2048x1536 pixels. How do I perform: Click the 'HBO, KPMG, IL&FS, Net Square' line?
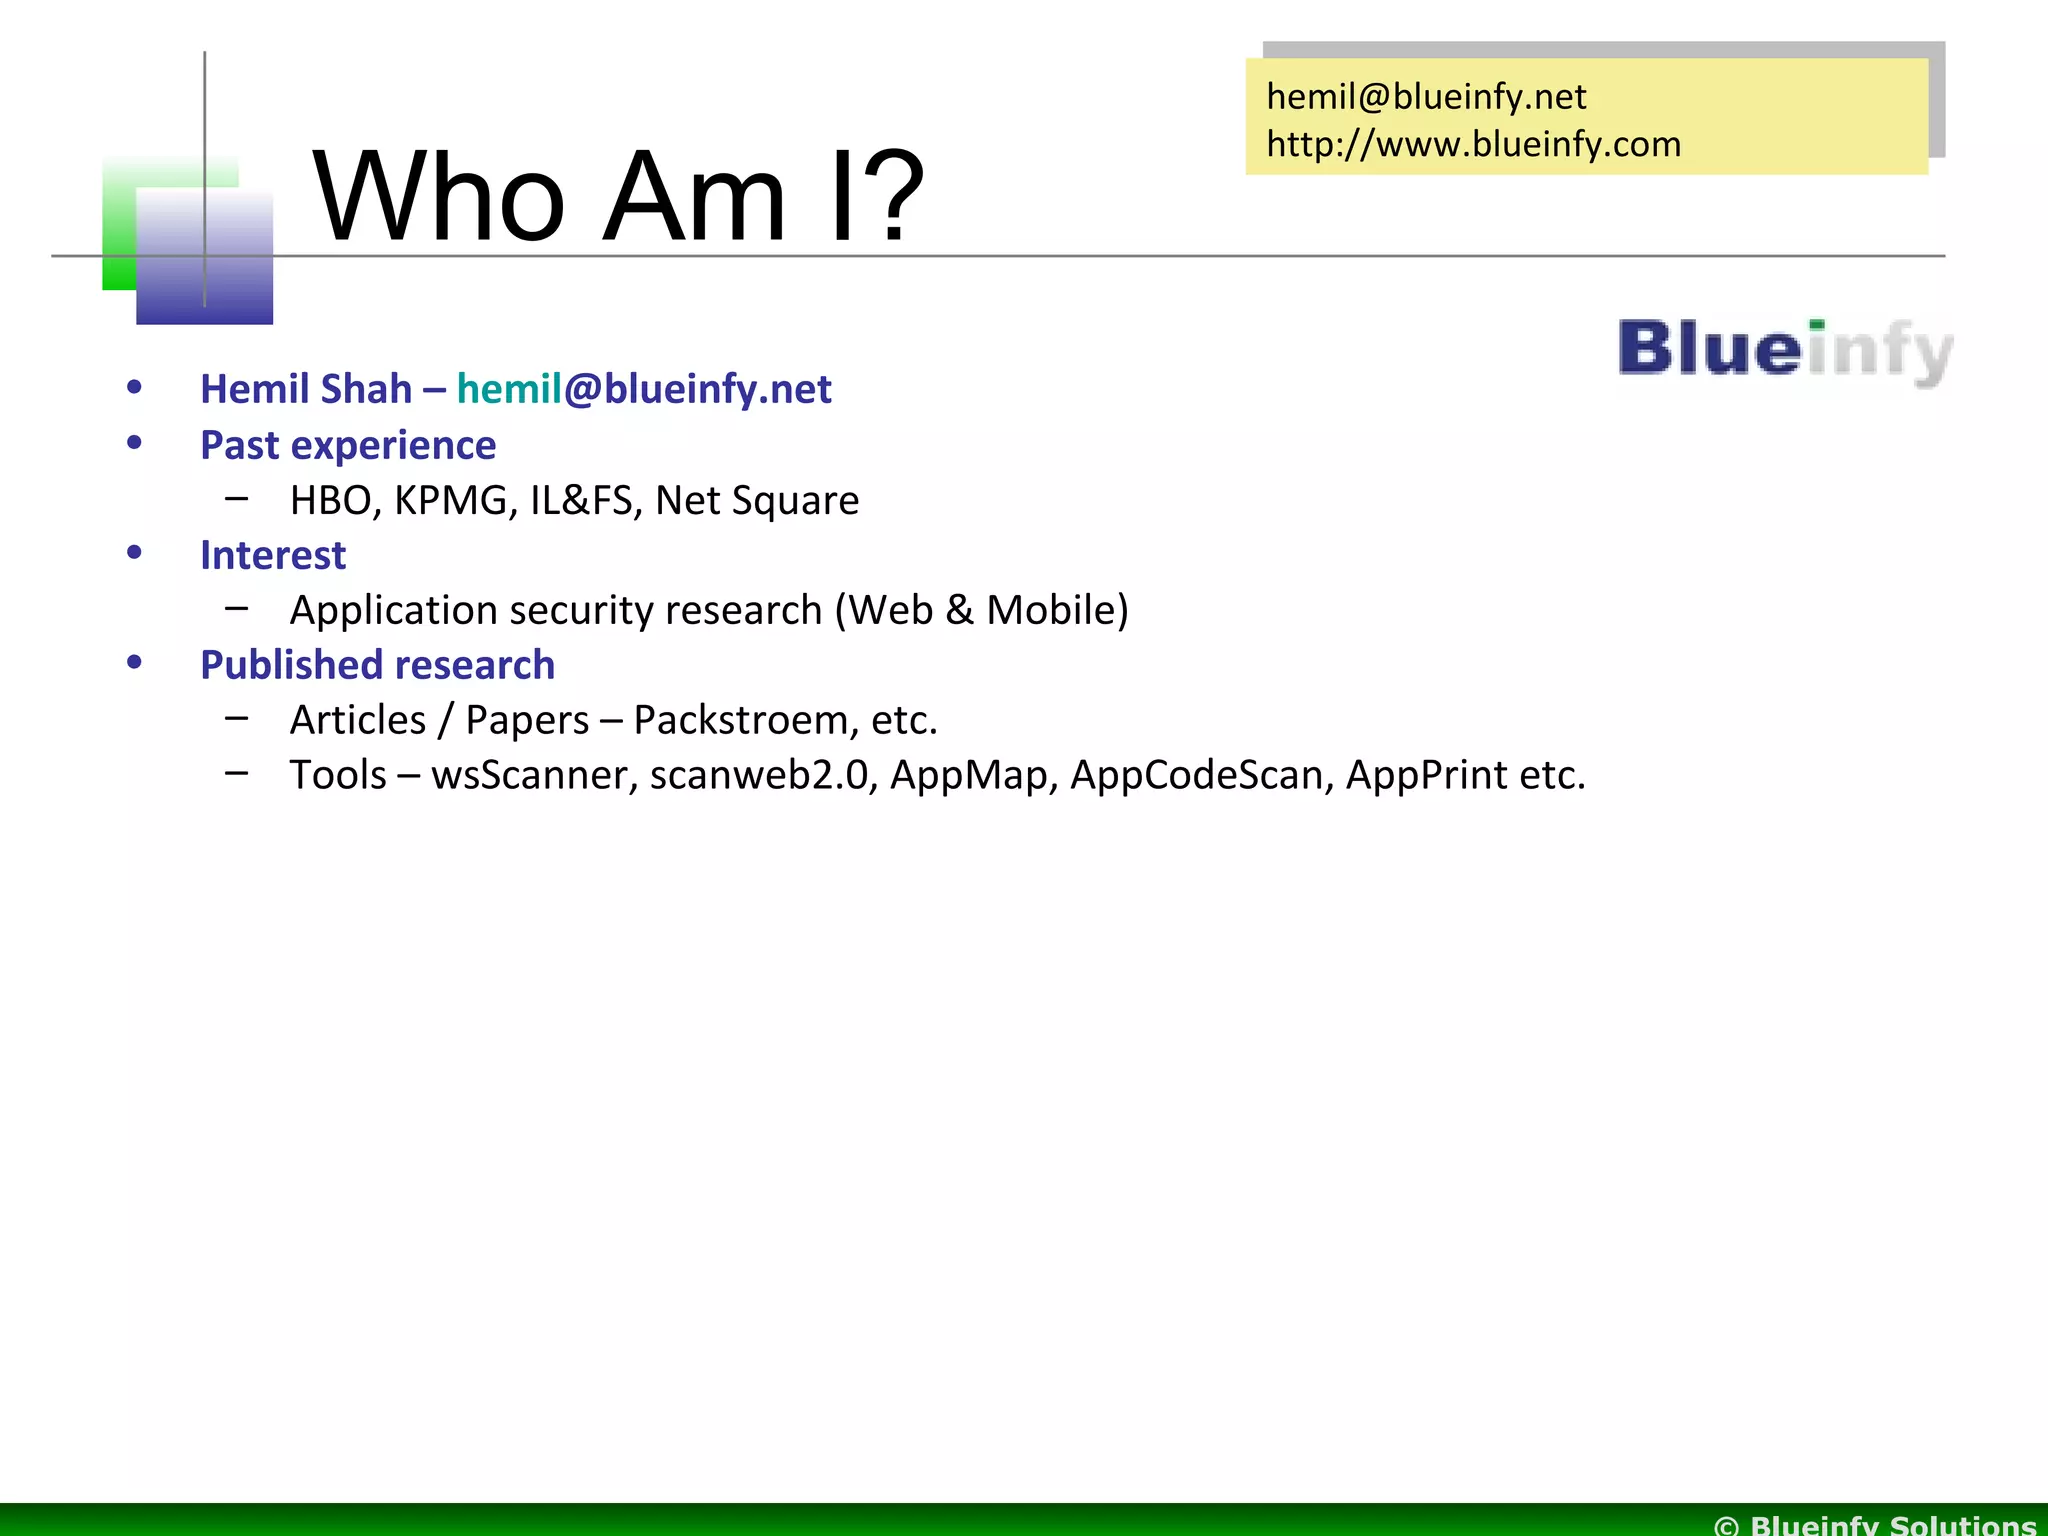pos(574,500)
